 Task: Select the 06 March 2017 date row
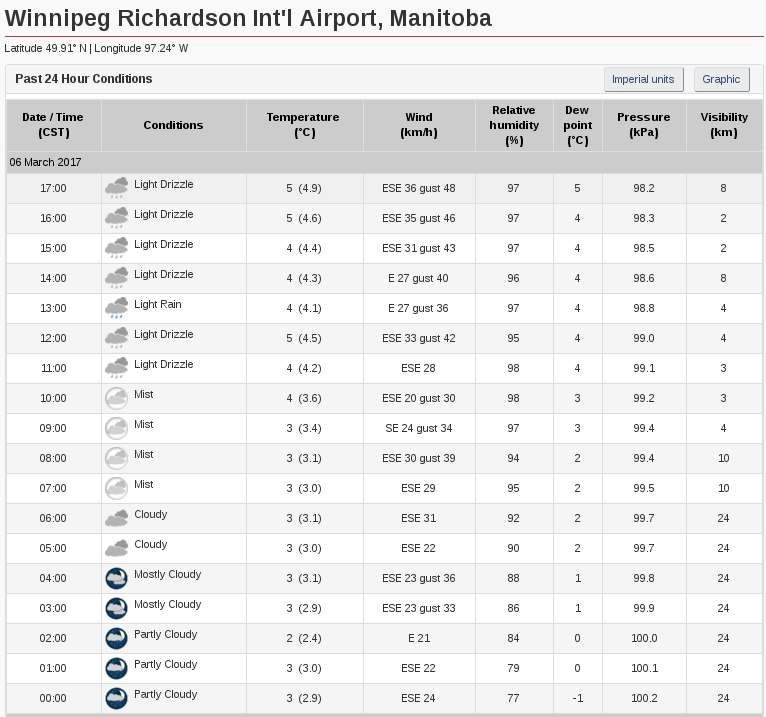pyautogui.click(x=384, y=162)
